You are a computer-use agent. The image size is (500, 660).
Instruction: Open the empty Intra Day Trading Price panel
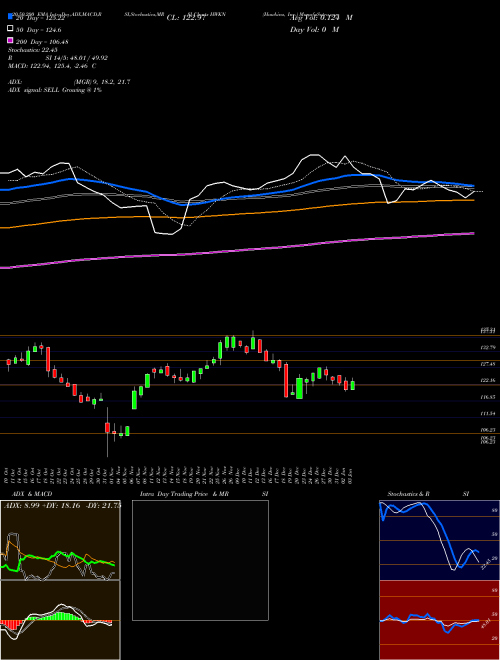200,560
